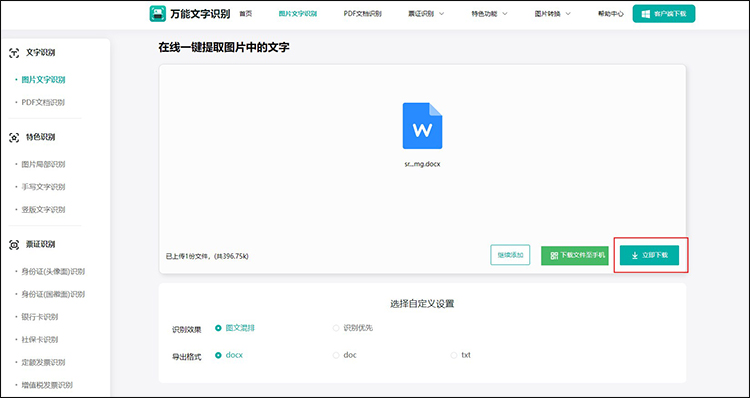Open 身份证(国徽面)识别 in the sidebar
Image resolution: width=750 pixels, height=398 pixels.
[53, 294]
